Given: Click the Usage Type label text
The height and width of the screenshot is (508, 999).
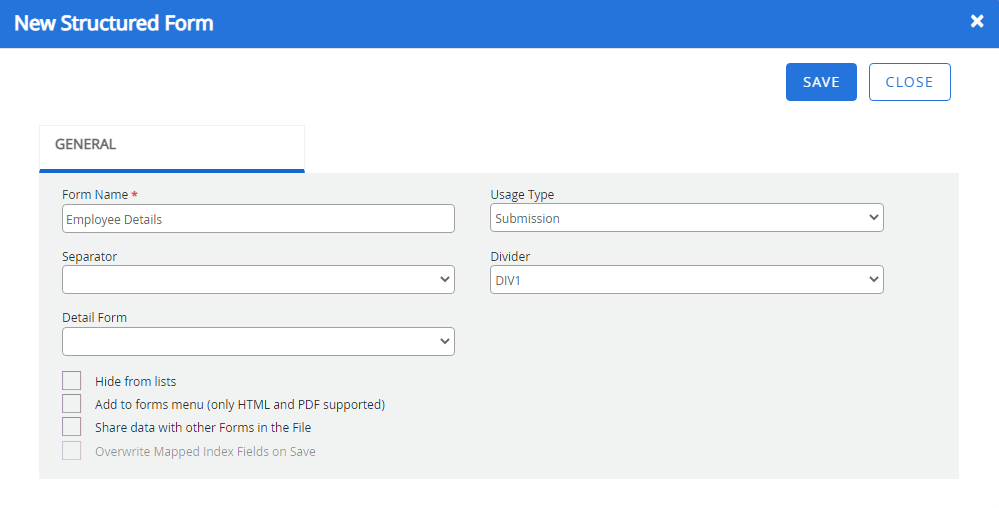Looking at the screenshot, I should coord(522,195).
